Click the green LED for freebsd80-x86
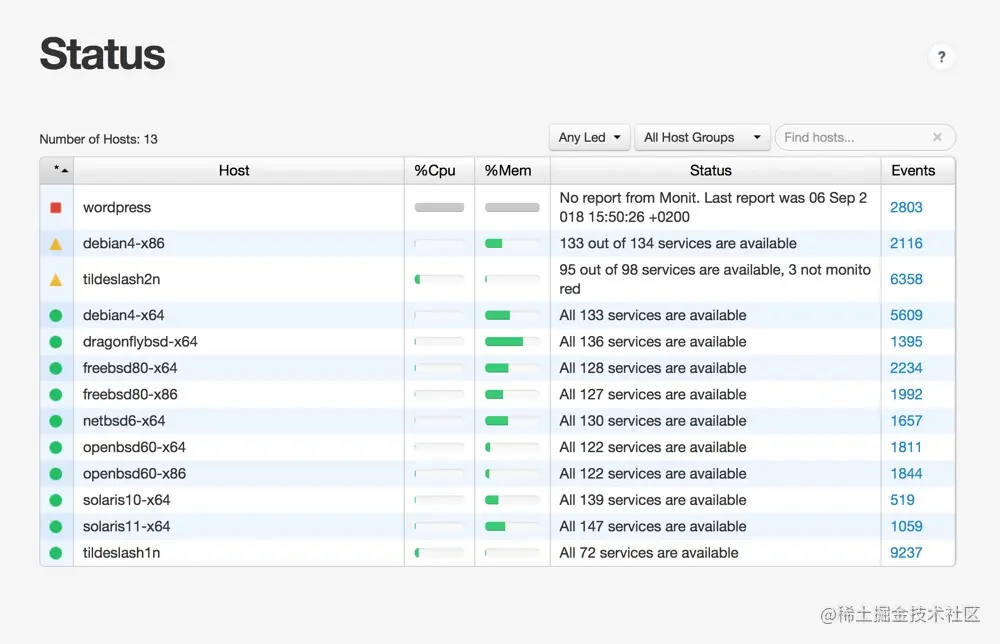The height and width of the screenshot is (644, 1000). pyautogui.click(x=56, y=395)
